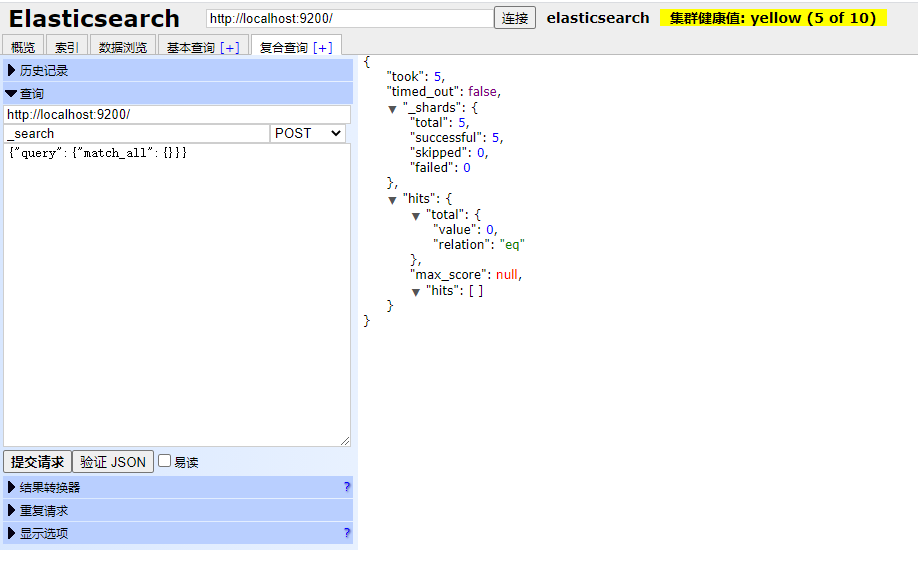Image resolution: width=918 pixels, height=566 pixels.
Task: Open the POST method dropdown
Action: tap(307, 133)
